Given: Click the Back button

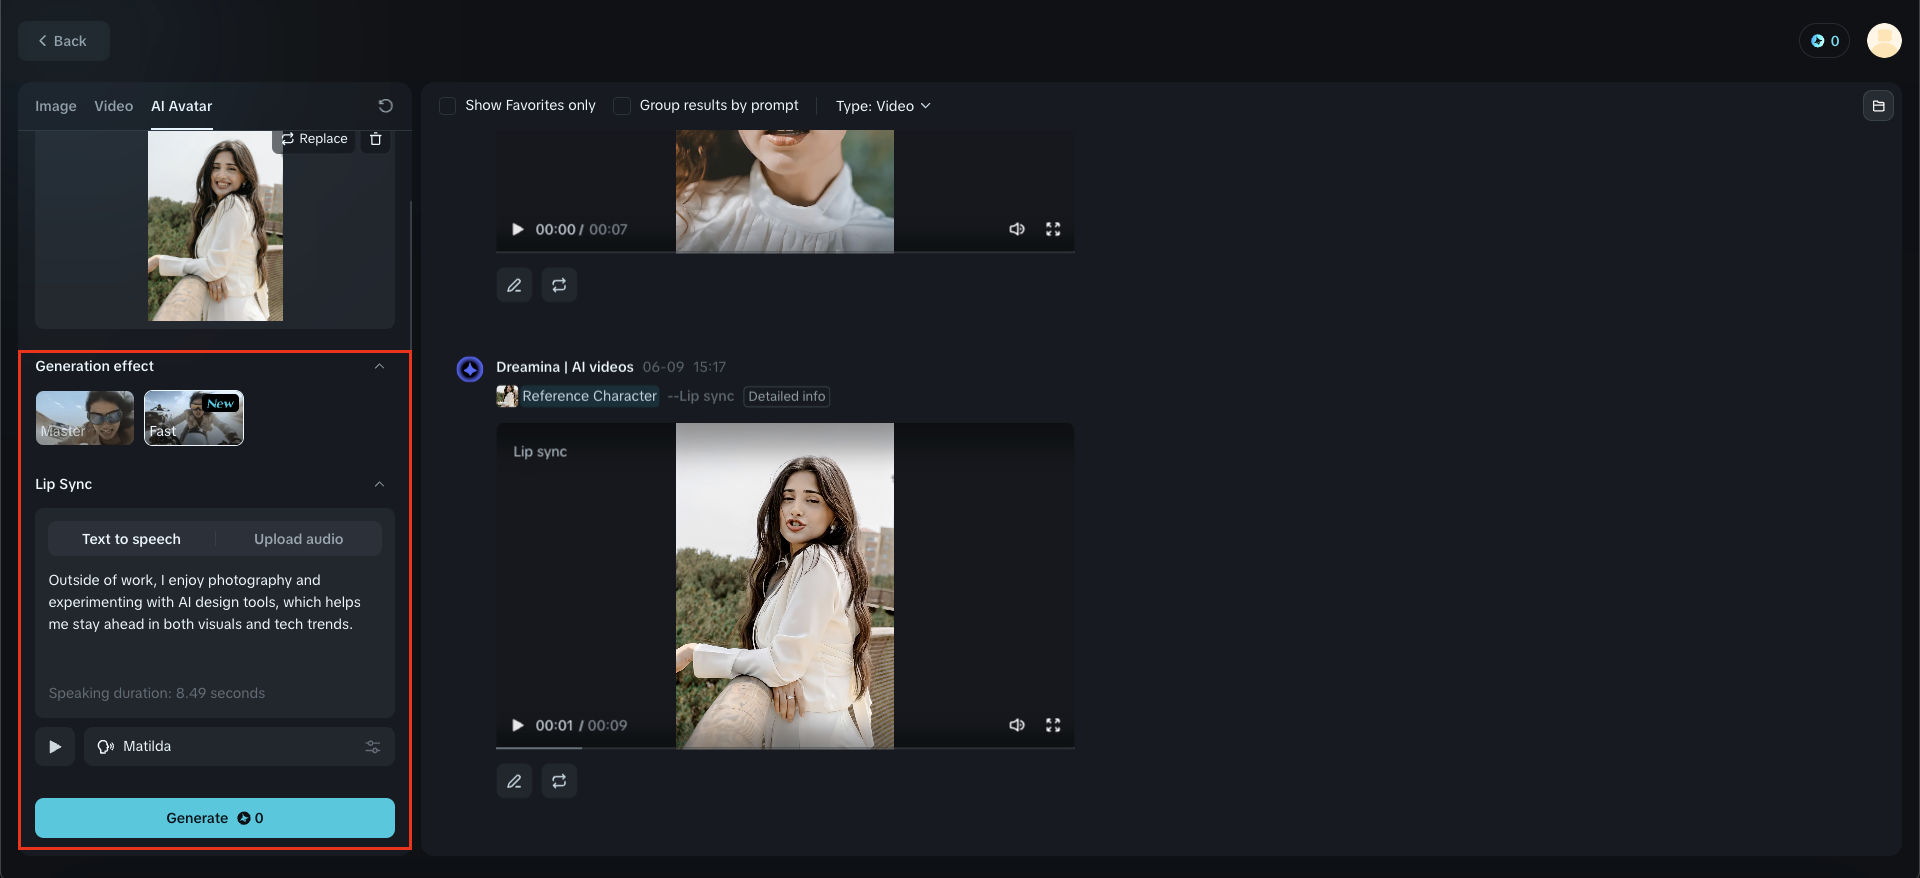Looking at the screenshot, I should 63,41.
